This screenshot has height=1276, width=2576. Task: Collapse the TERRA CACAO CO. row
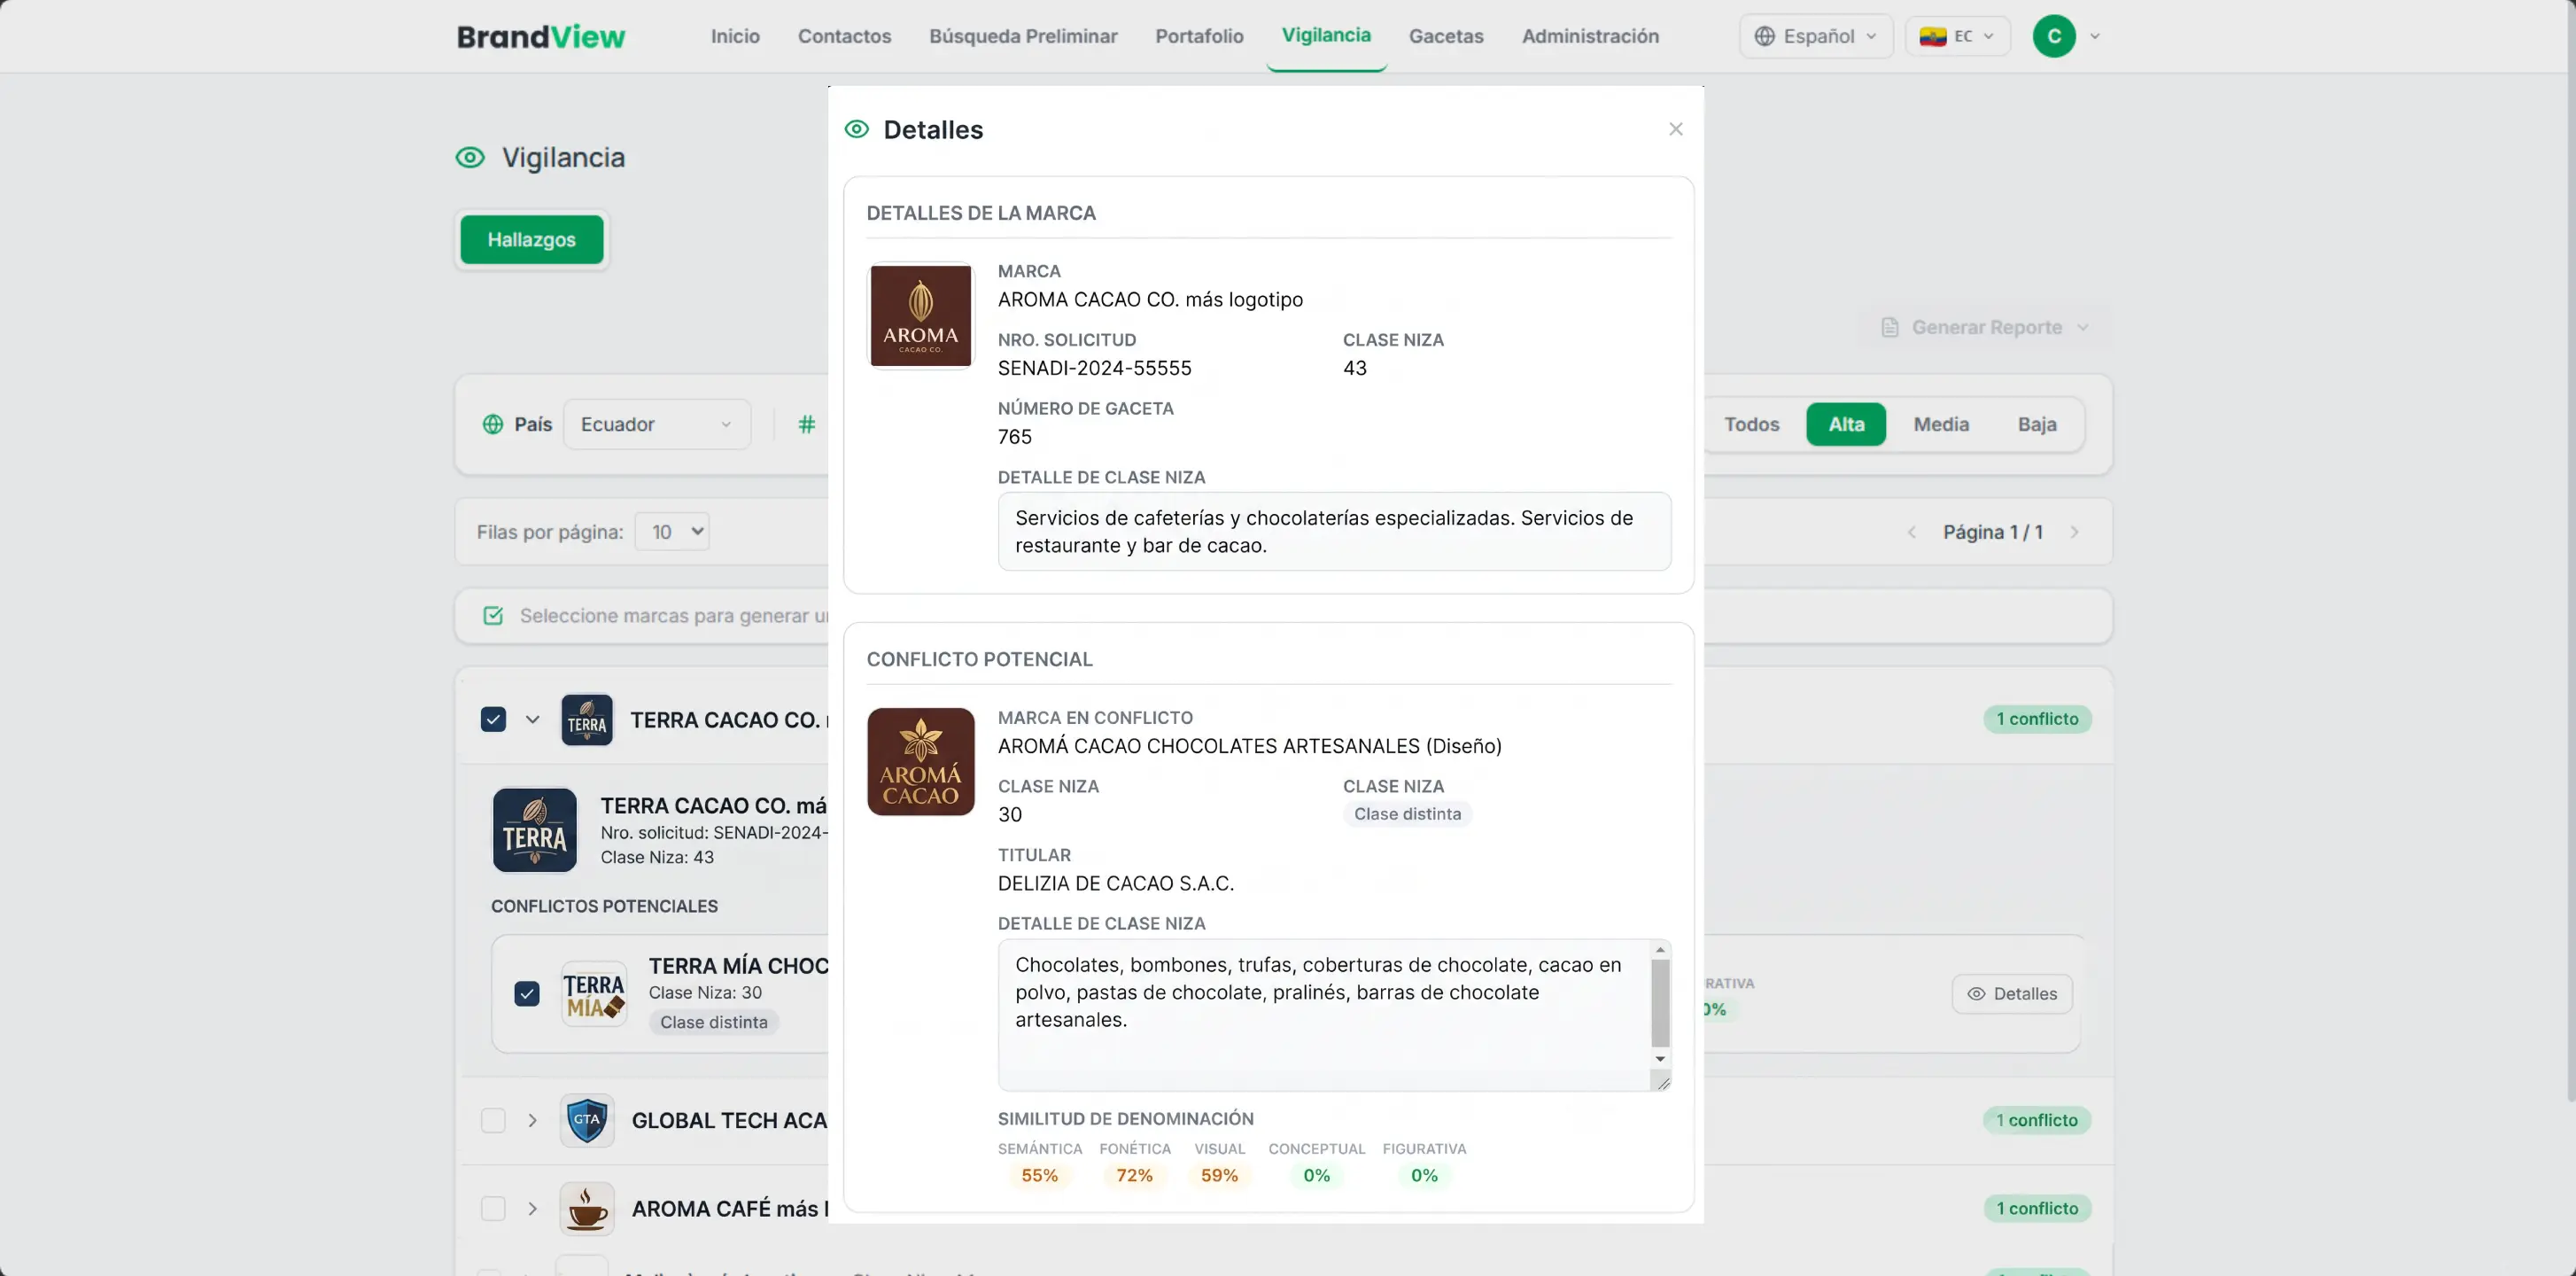[x=532, y=719]
